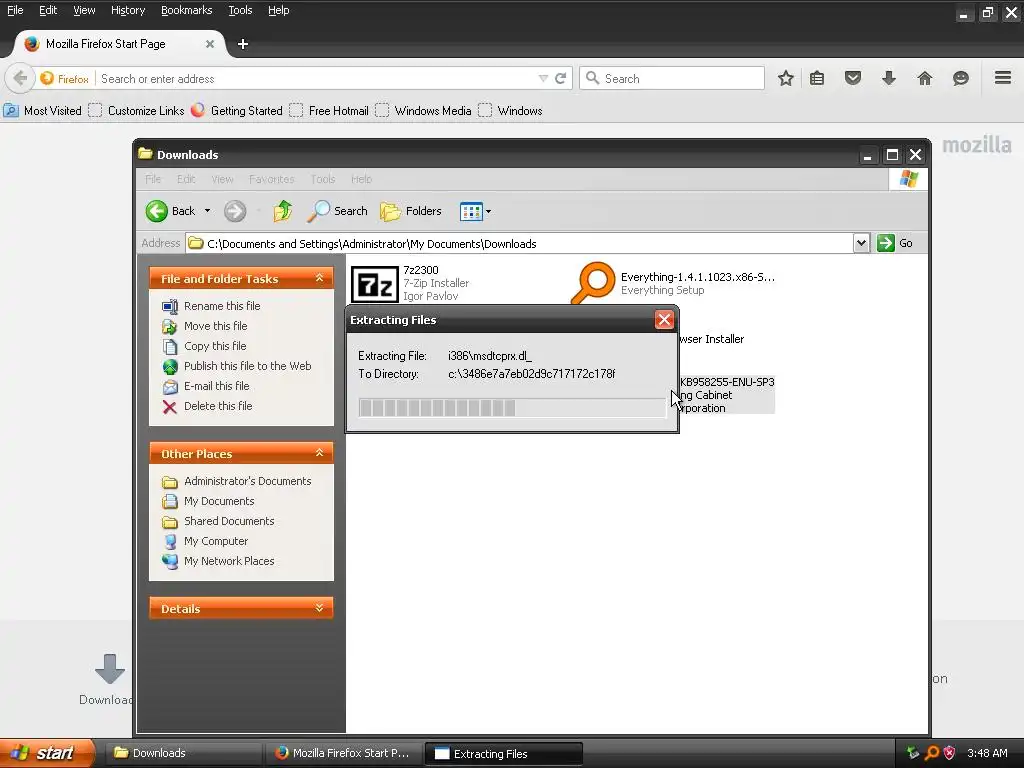Click the red security shield tray icon
This screenshot has width=1024, height=768.
[x=950, y=753]
